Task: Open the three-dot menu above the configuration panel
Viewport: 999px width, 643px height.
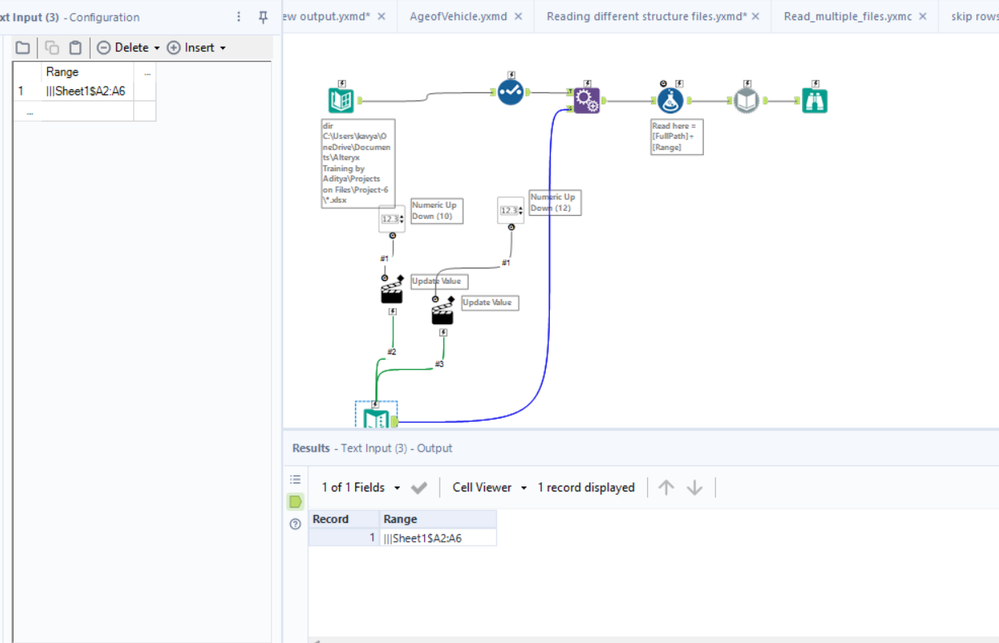Action: (x=237, y=17)
